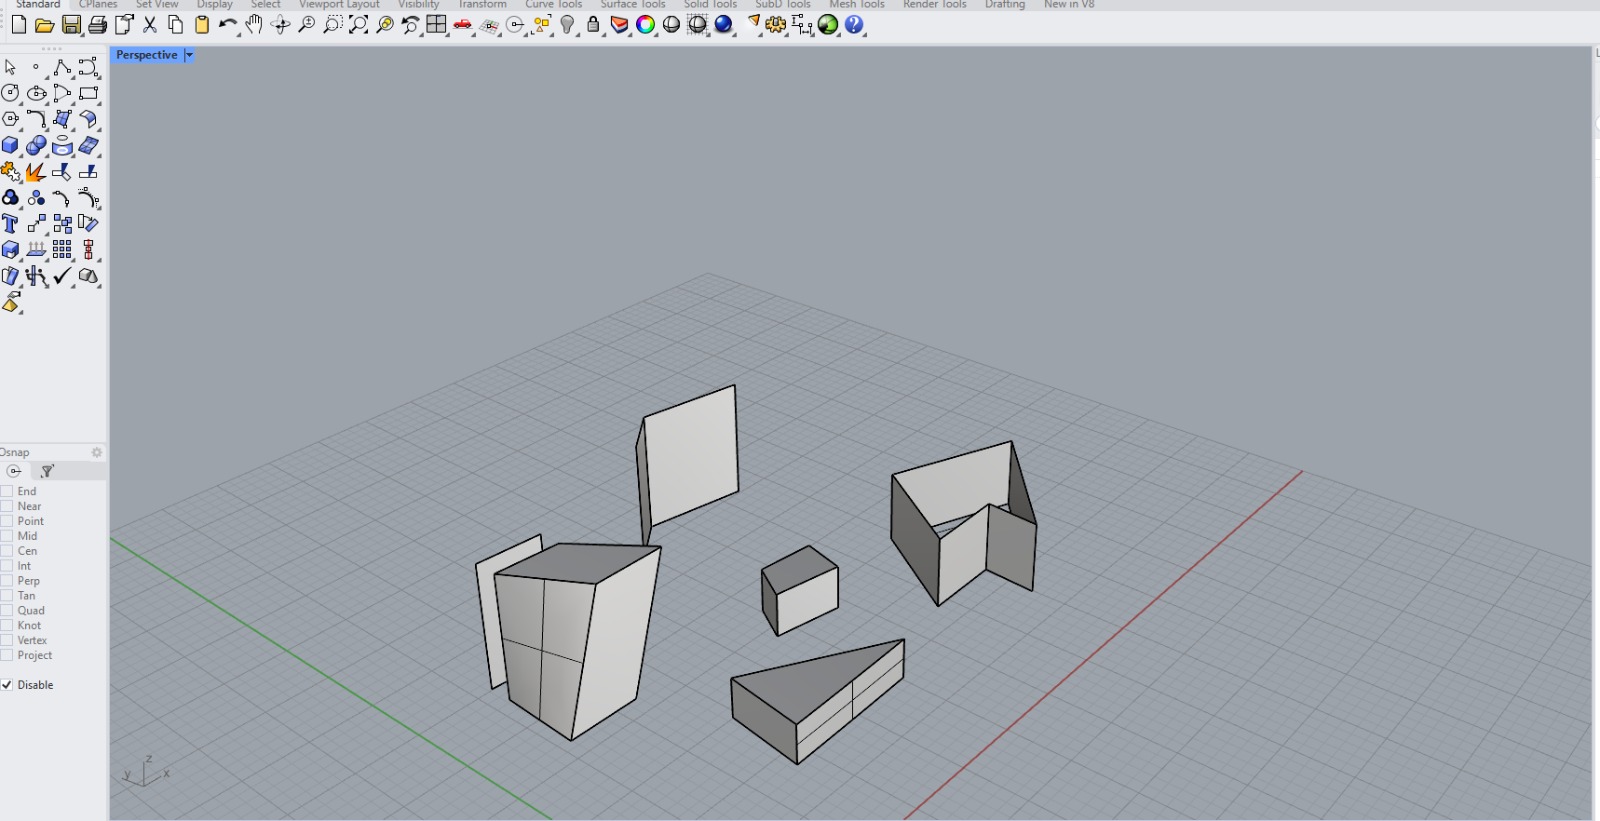
Task: Choose the Text object tool
Action: pyautogui.click(x=11, y=224)
